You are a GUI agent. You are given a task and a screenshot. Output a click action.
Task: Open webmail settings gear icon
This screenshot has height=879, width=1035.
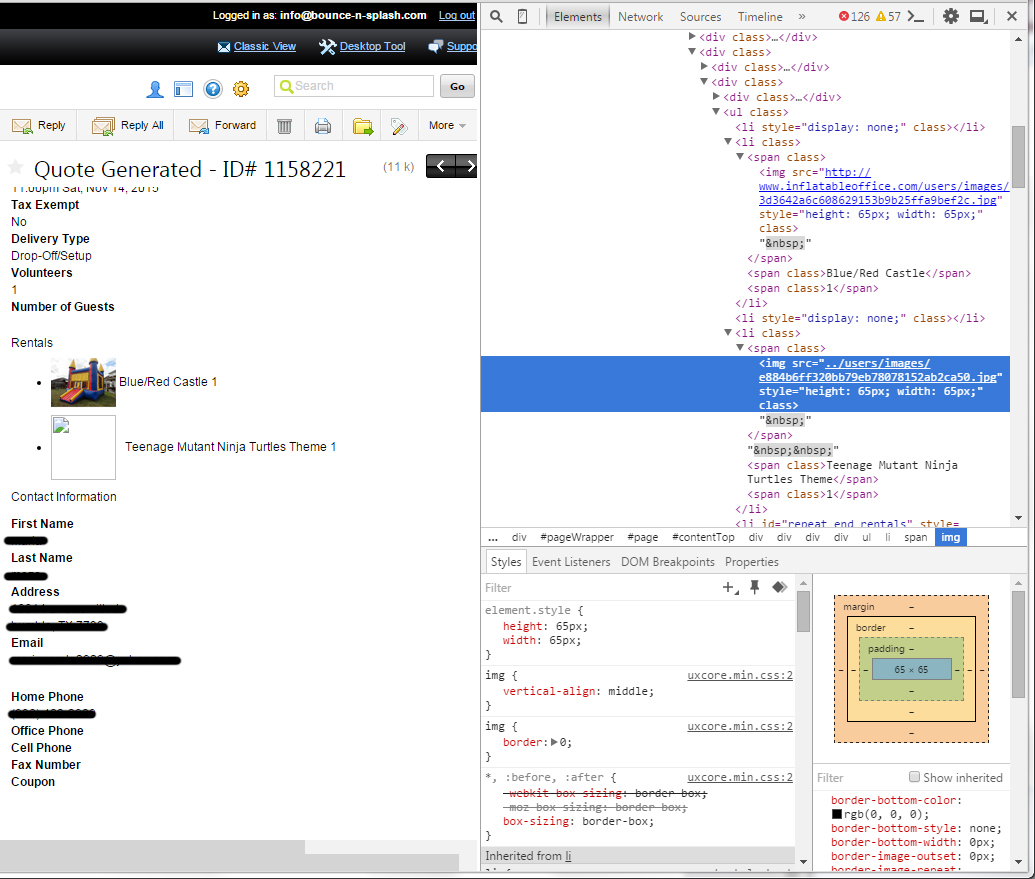coord(241,89)
